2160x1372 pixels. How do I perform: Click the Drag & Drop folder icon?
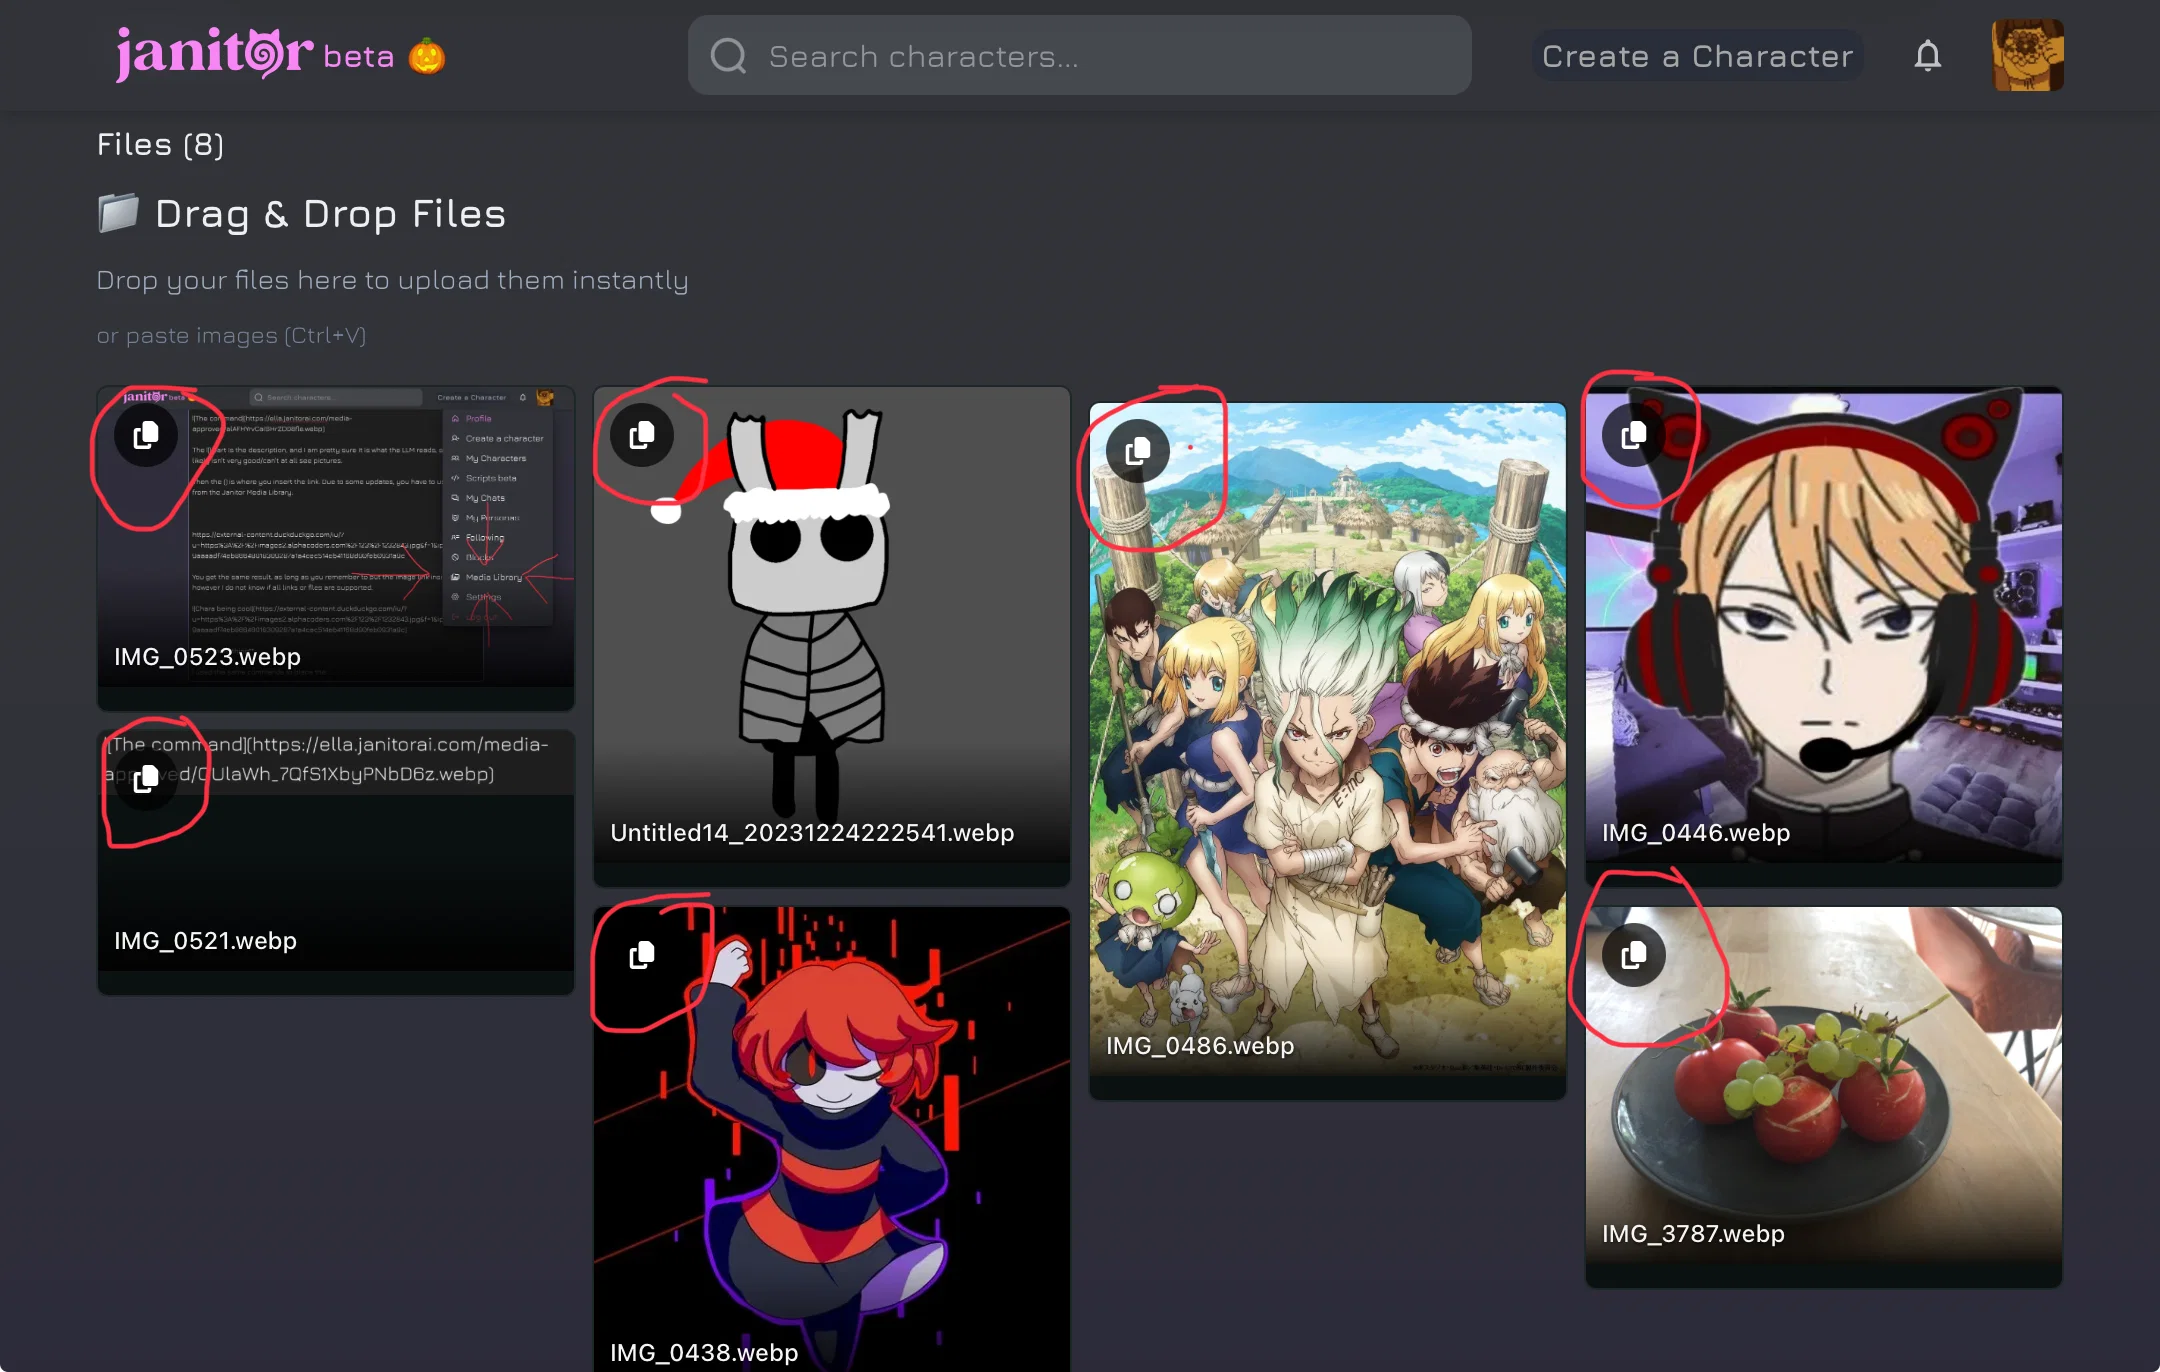(118, 213)
